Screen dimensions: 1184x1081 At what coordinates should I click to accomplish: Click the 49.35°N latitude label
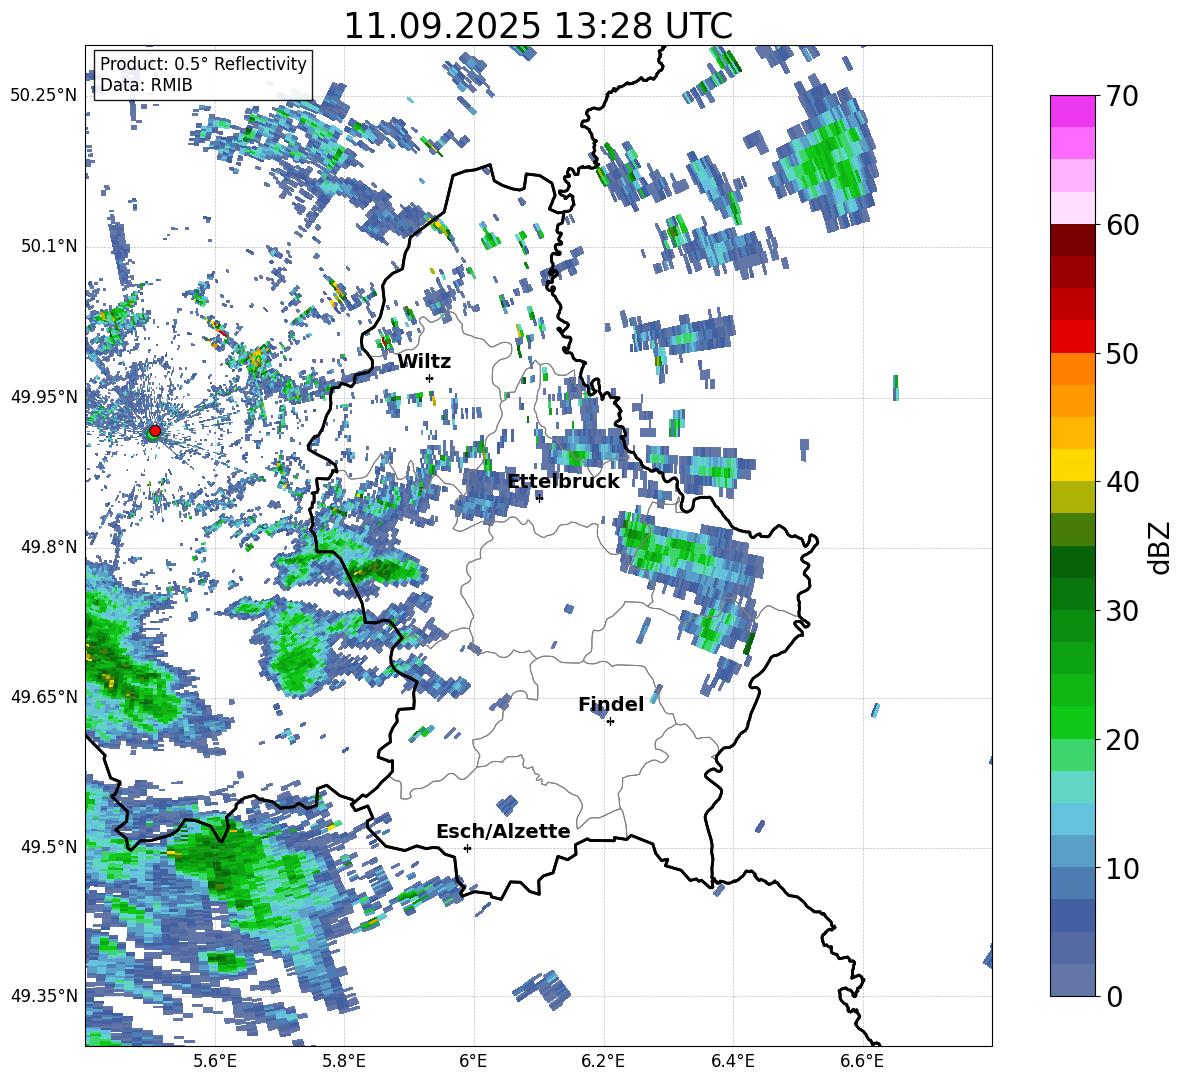44,996
